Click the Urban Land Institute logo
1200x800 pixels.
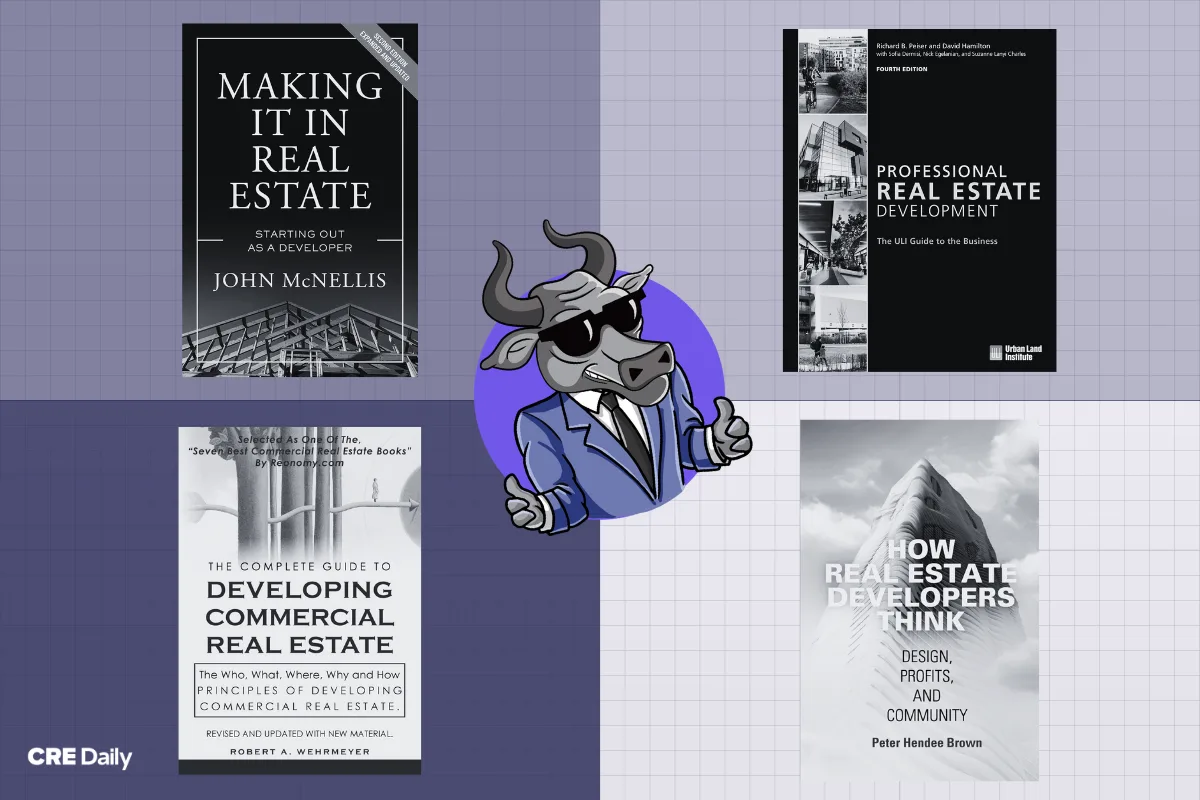(x=1014, y=353)
